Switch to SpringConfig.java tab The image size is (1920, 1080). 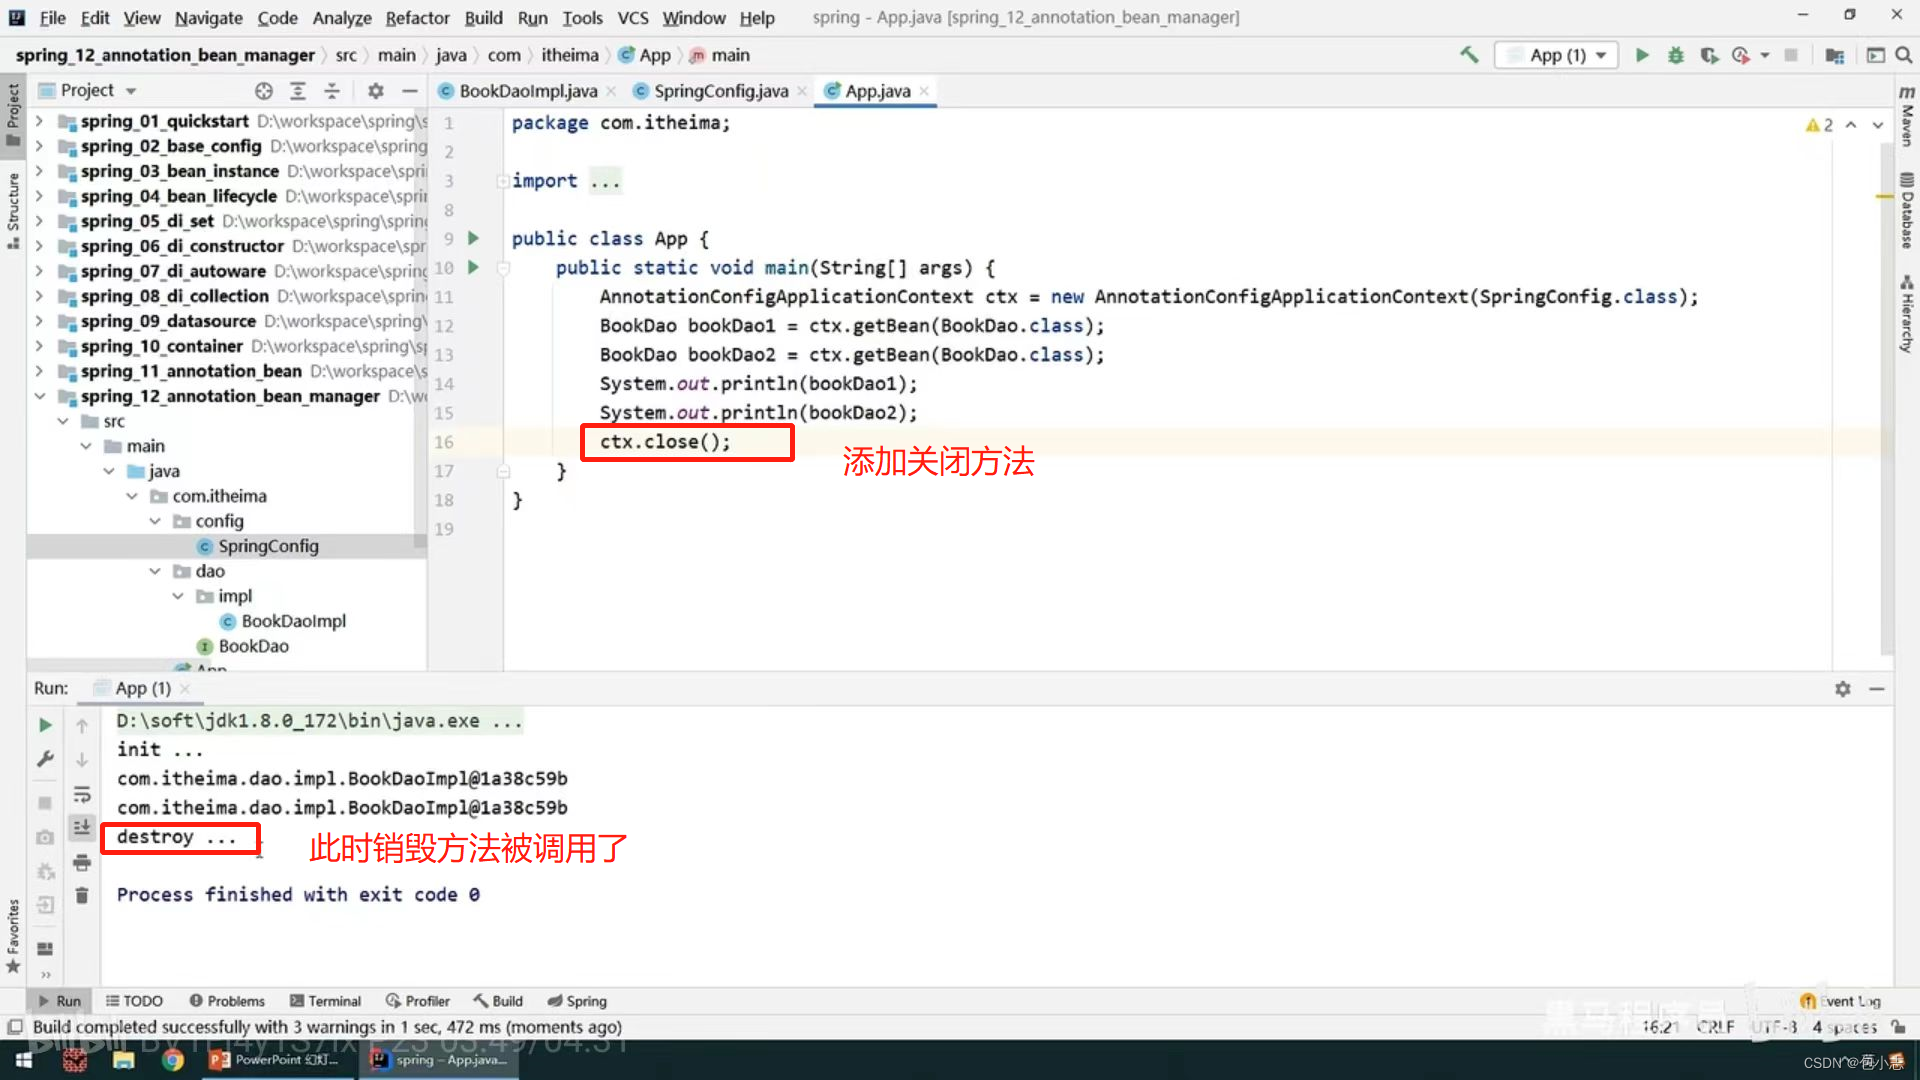pyautogui.click(x=720, y=91)
